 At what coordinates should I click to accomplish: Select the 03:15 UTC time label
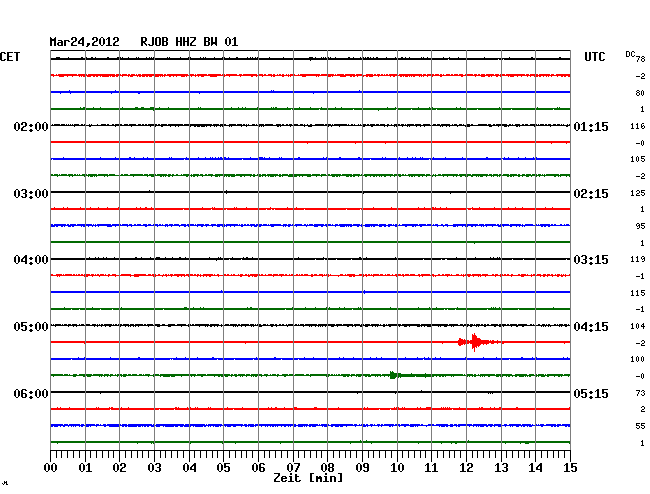[591, 260]
